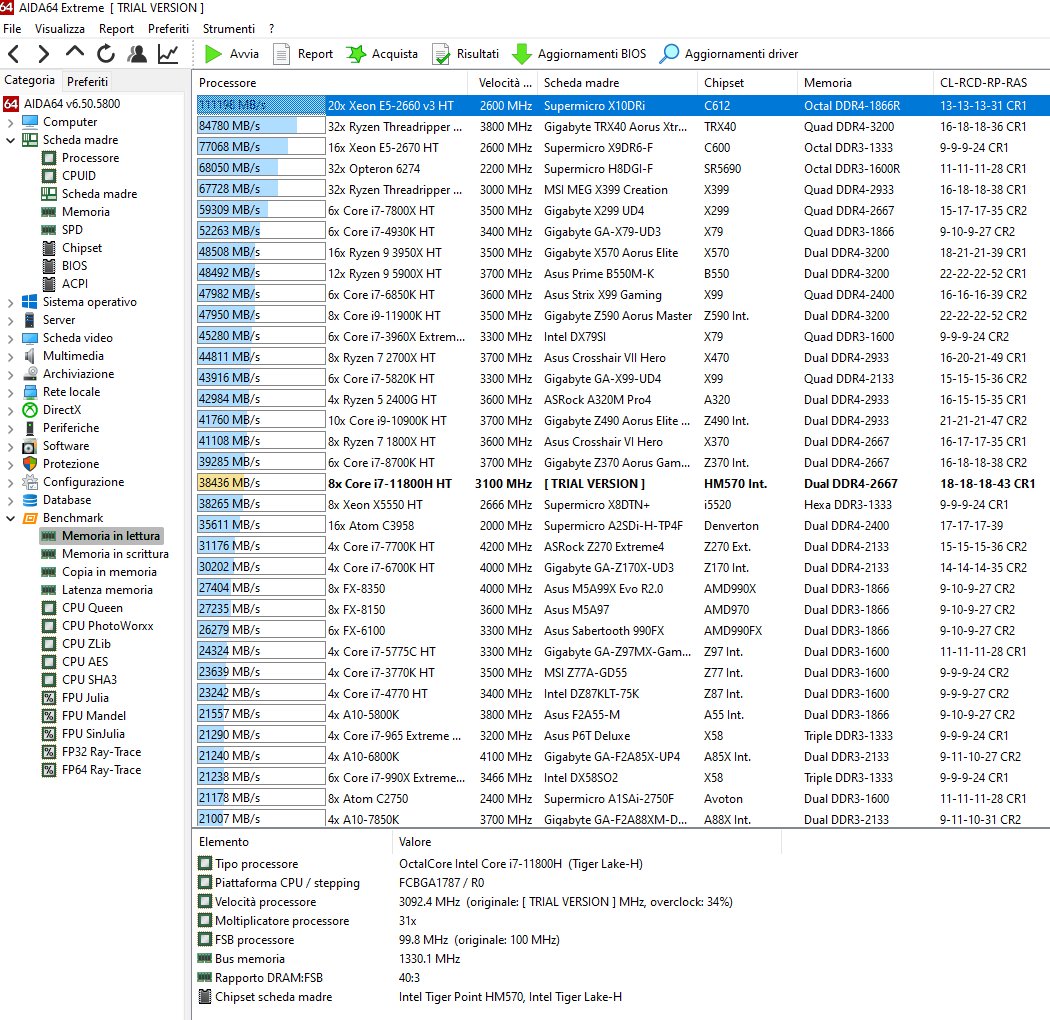The height and width of the screenshot is (1020, 1050).
Task: Open the Report menu in the menu bar
Action: pyautogui.click(x=117, y=29)
